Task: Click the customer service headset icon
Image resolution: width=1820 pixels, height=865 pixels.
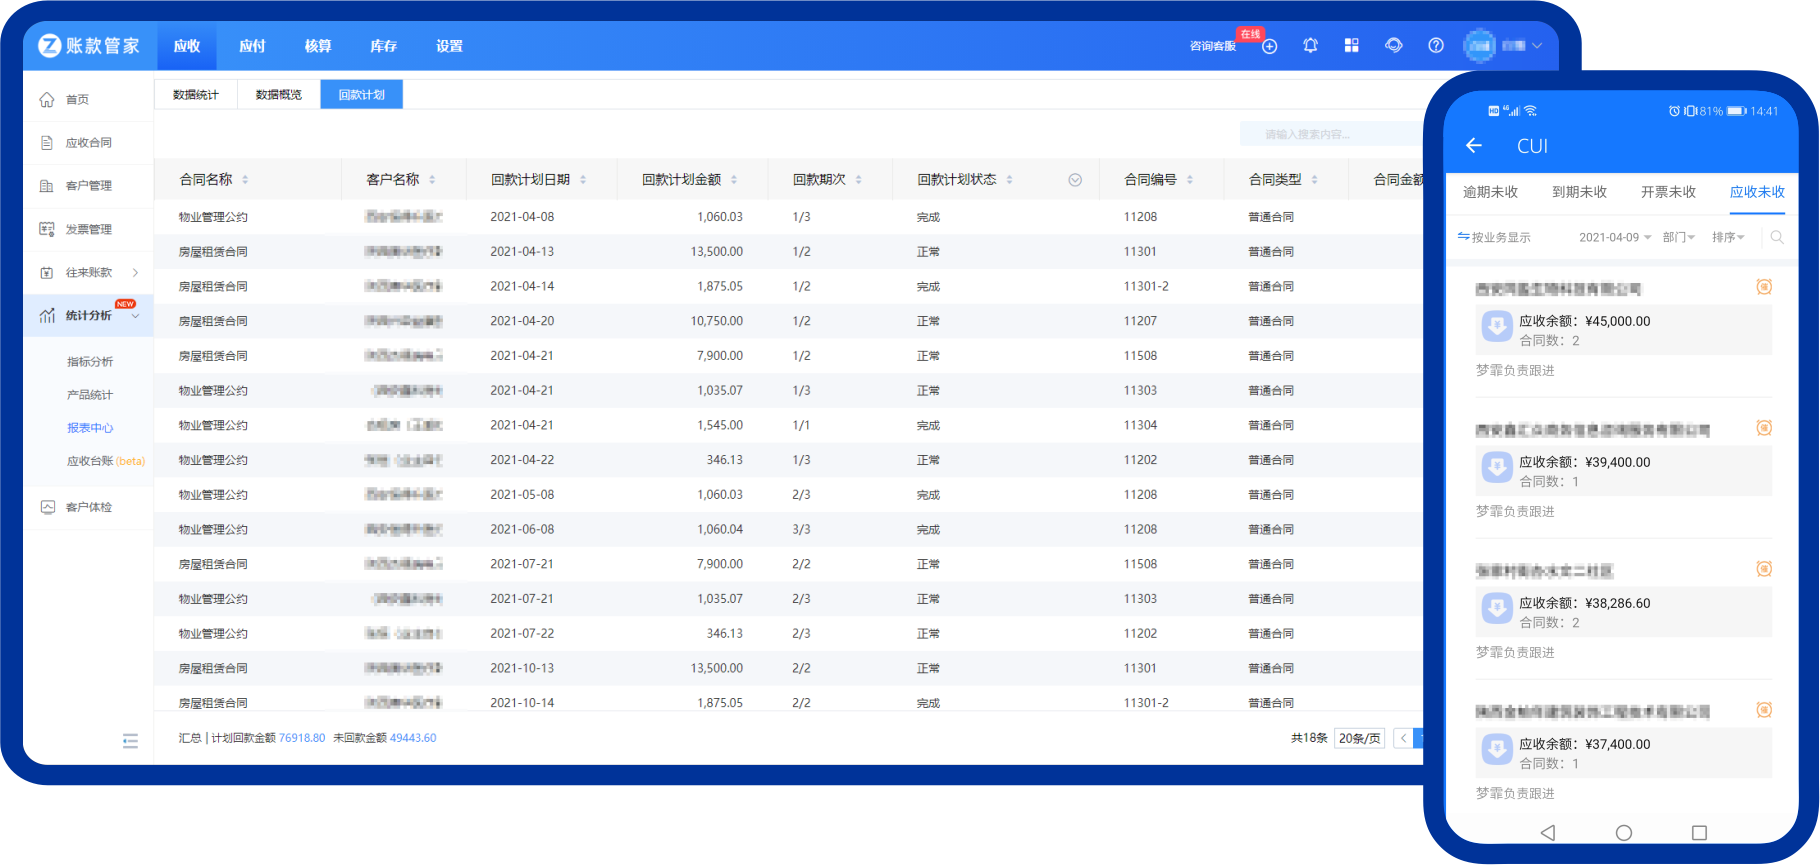Action: tap(1393, 46)
